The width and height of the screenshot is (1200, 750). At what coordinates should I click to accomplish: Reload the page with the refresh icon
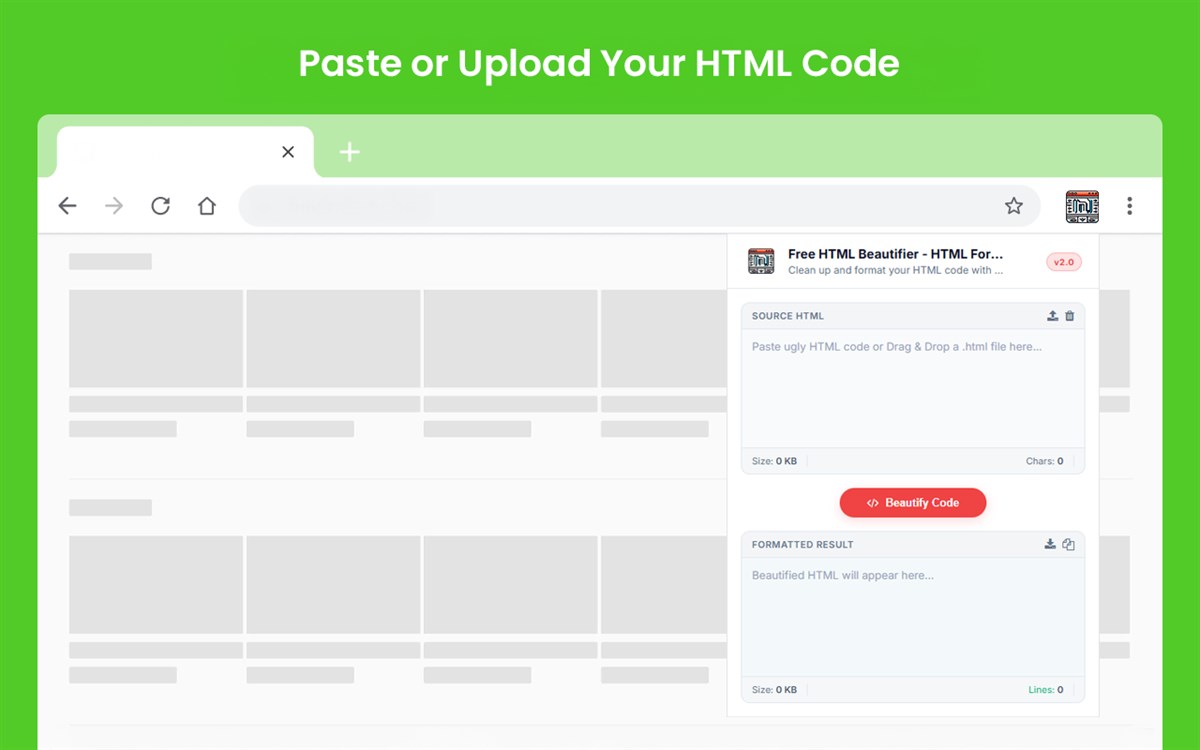[160, 206]
